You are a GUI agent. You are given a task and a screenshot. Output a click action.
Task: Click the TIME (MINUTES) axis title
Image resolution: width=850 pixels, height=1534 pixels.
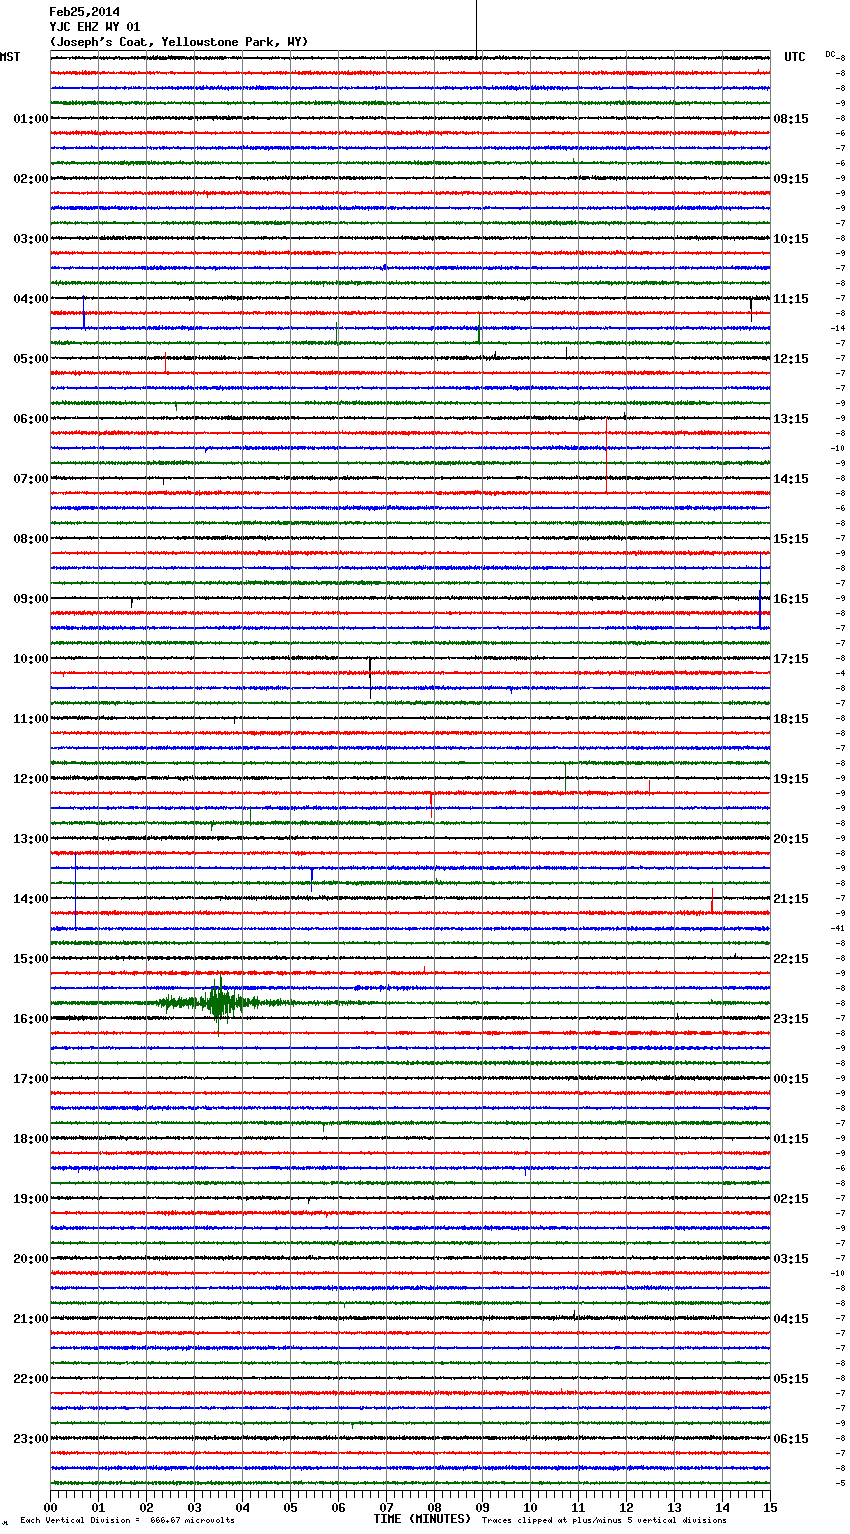pos(422,1519)
